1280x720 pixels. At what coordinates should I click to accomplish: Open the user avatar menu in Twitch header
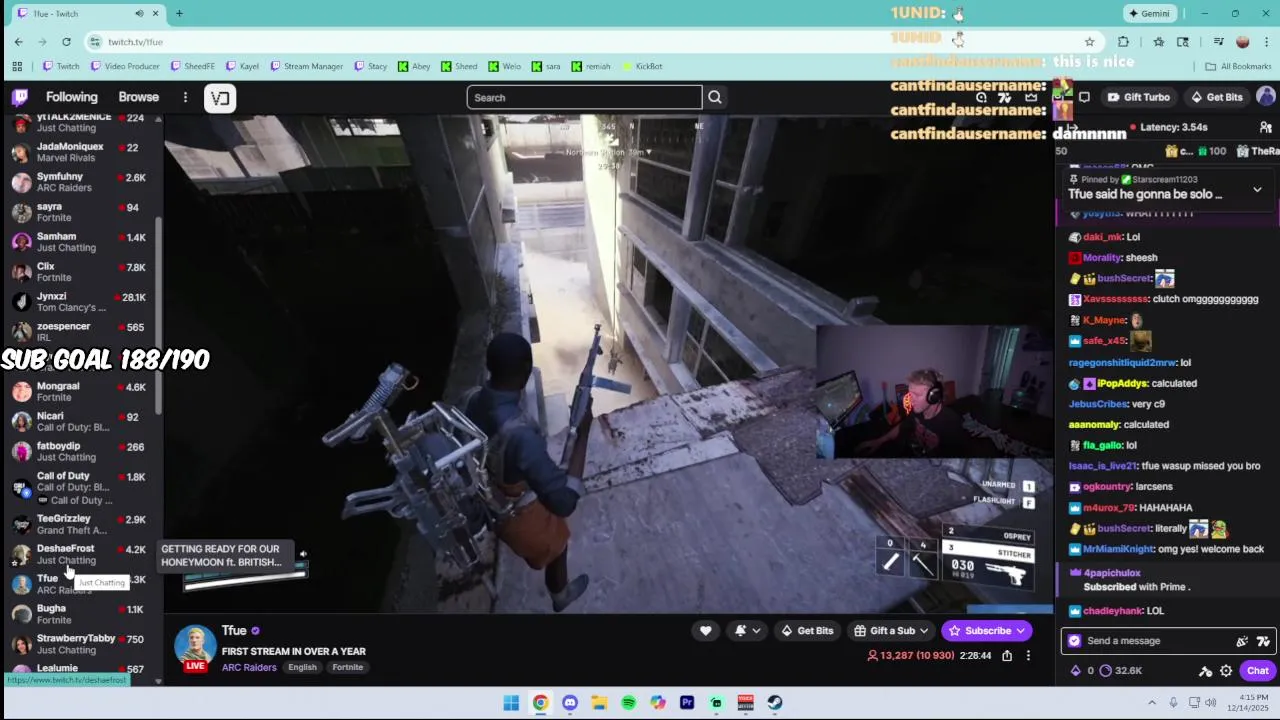[x=1266, y=96]
